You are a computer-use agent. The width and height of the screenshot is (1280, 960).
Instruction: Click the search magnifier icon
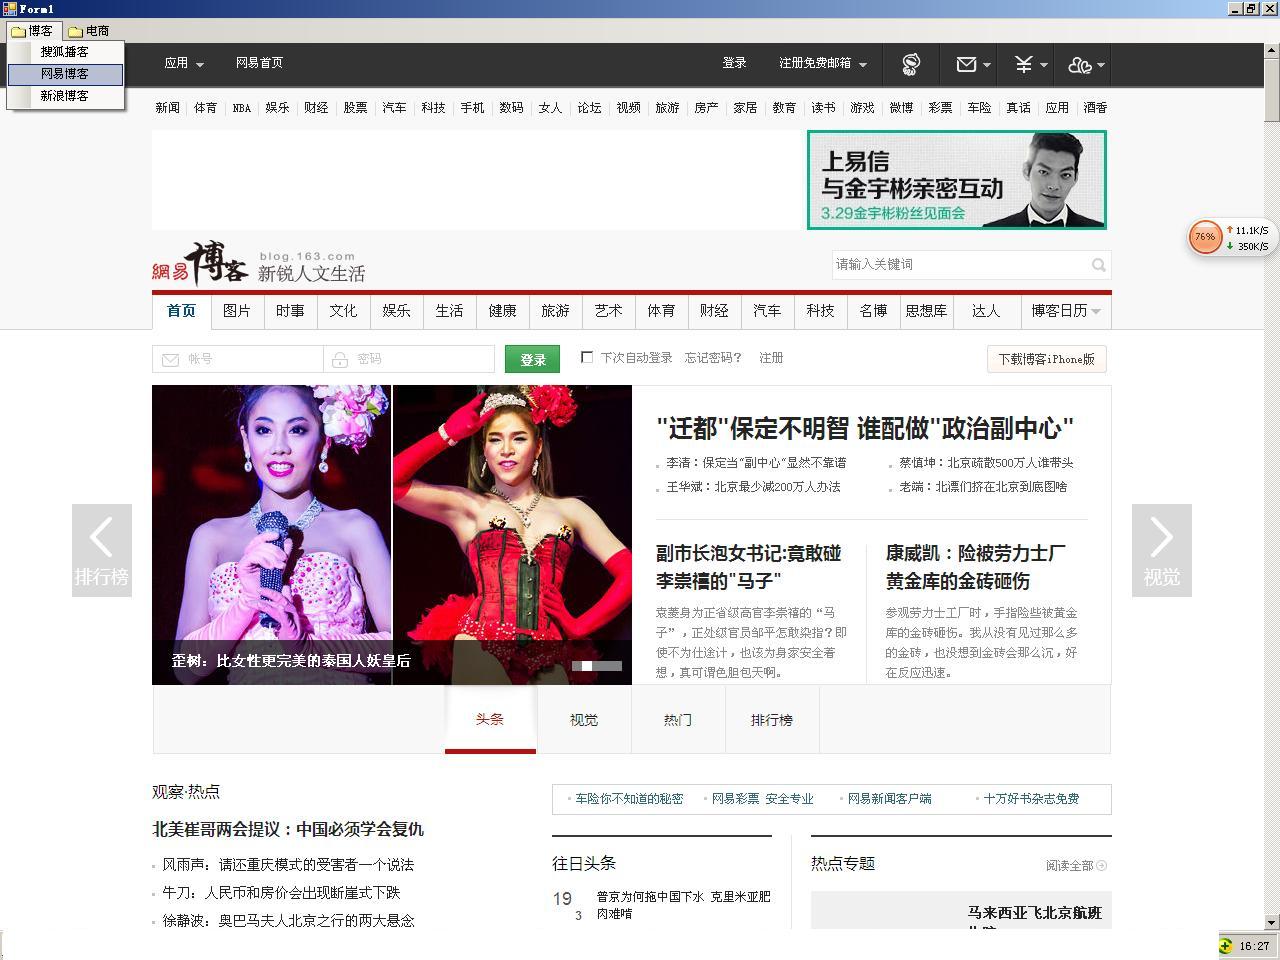[1099, 265]
